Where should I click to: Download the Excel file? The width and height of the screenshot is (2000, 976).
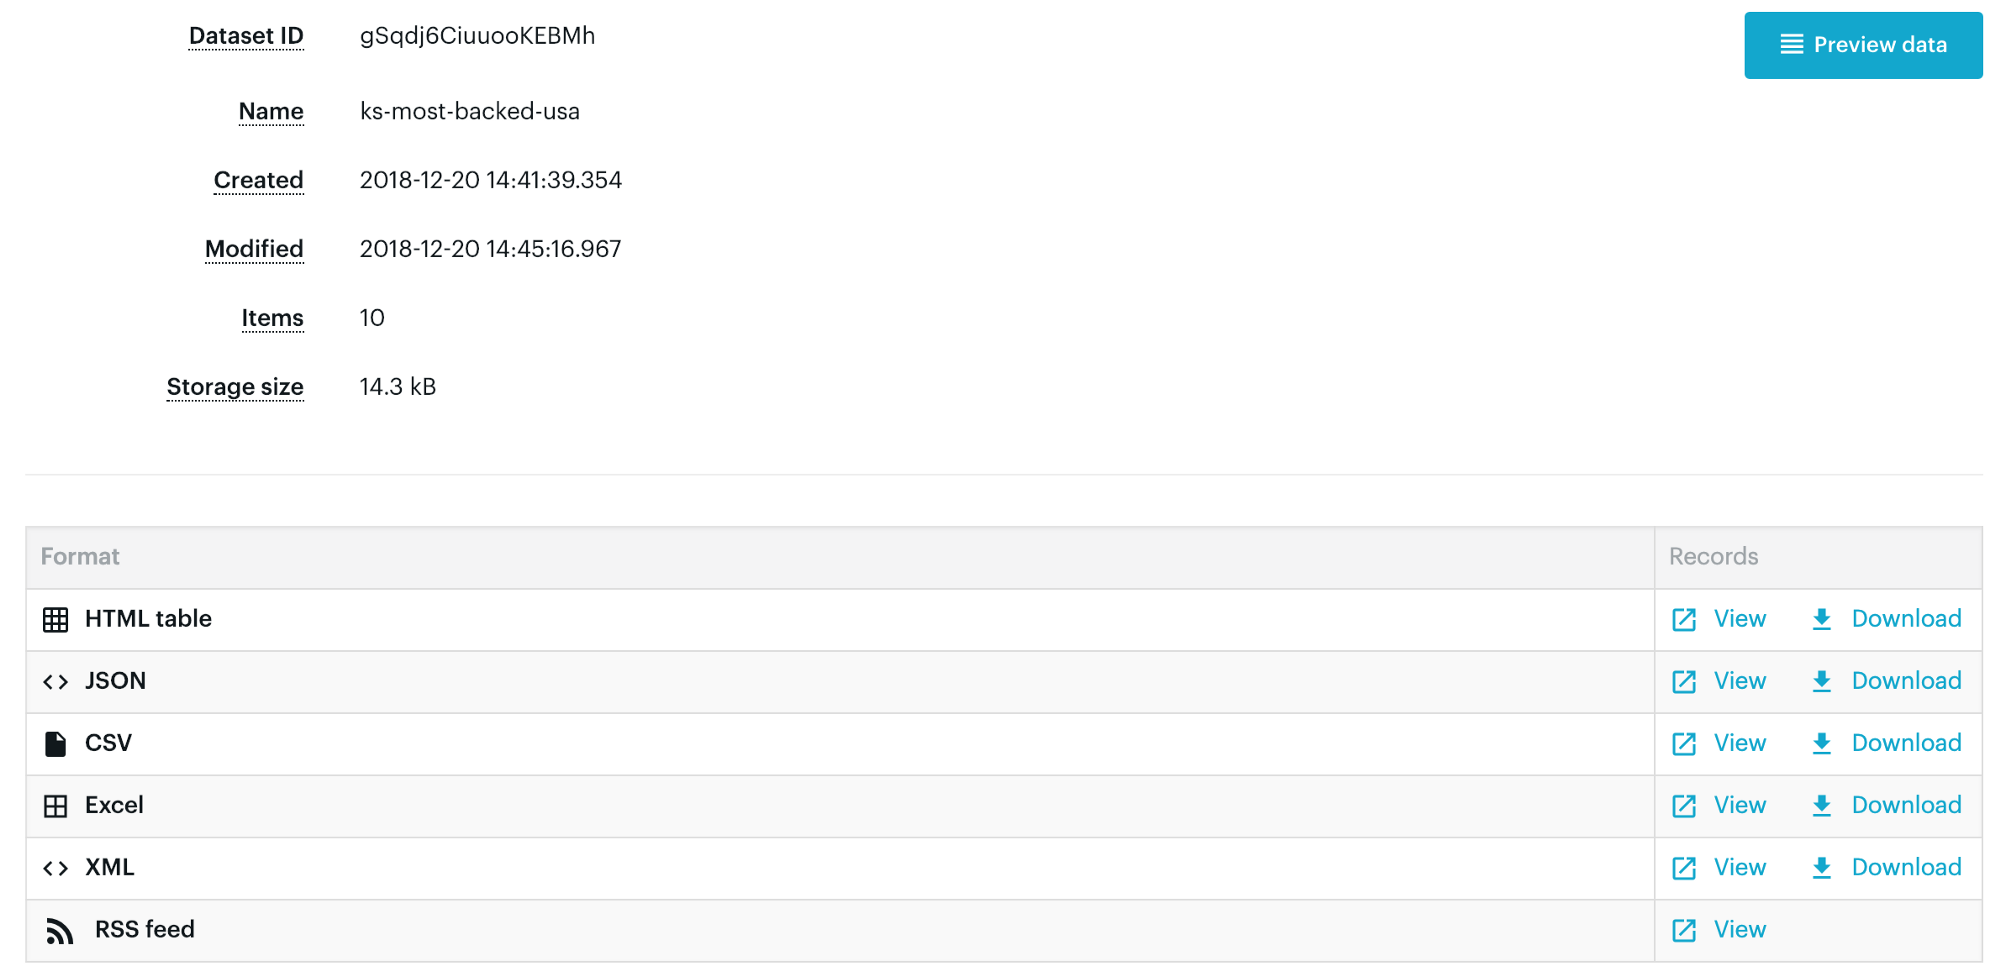click(x=1906, y=805)
